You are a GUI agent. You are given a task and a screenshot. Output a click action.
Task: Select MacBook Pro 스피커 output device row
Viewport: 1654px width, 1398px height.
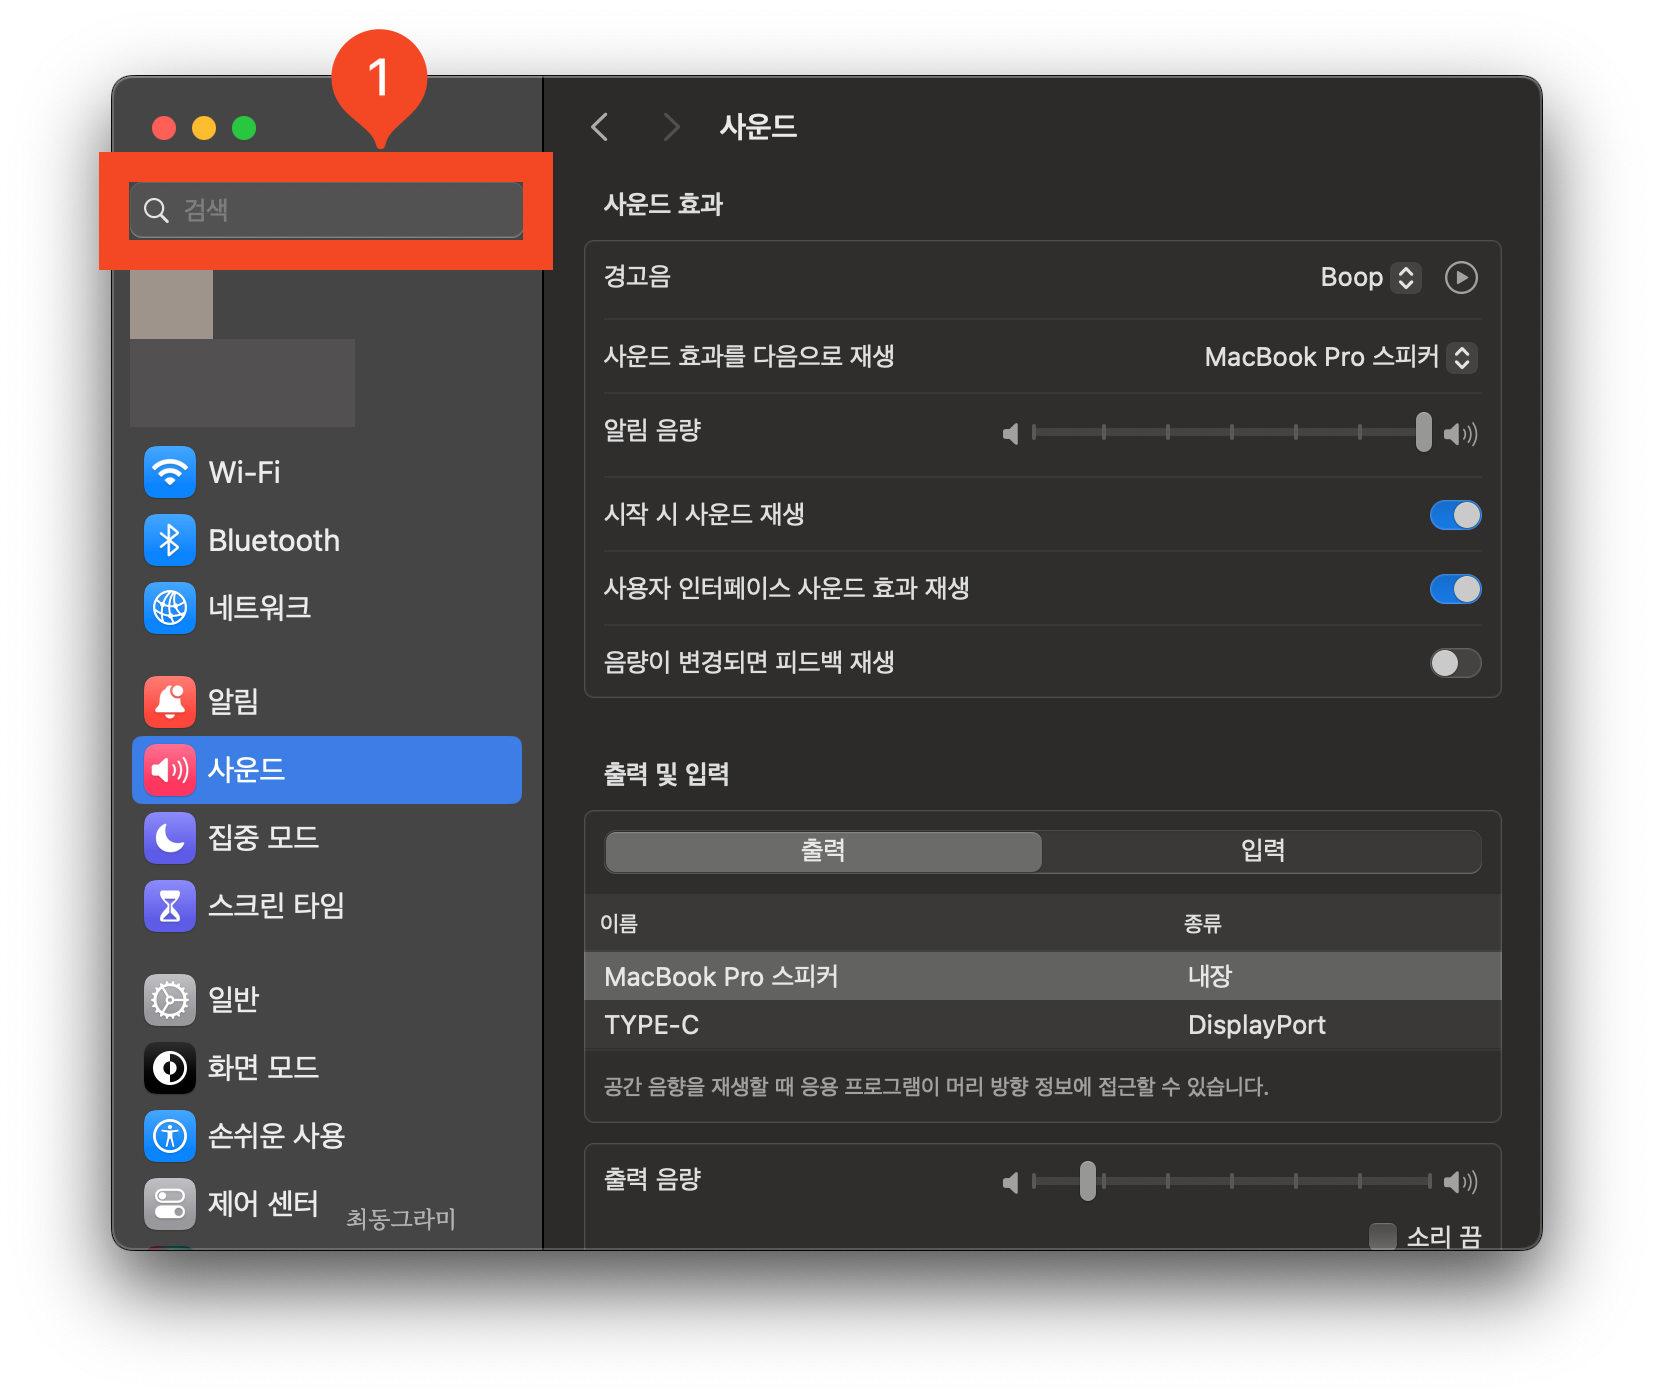tap(1043, 977)
